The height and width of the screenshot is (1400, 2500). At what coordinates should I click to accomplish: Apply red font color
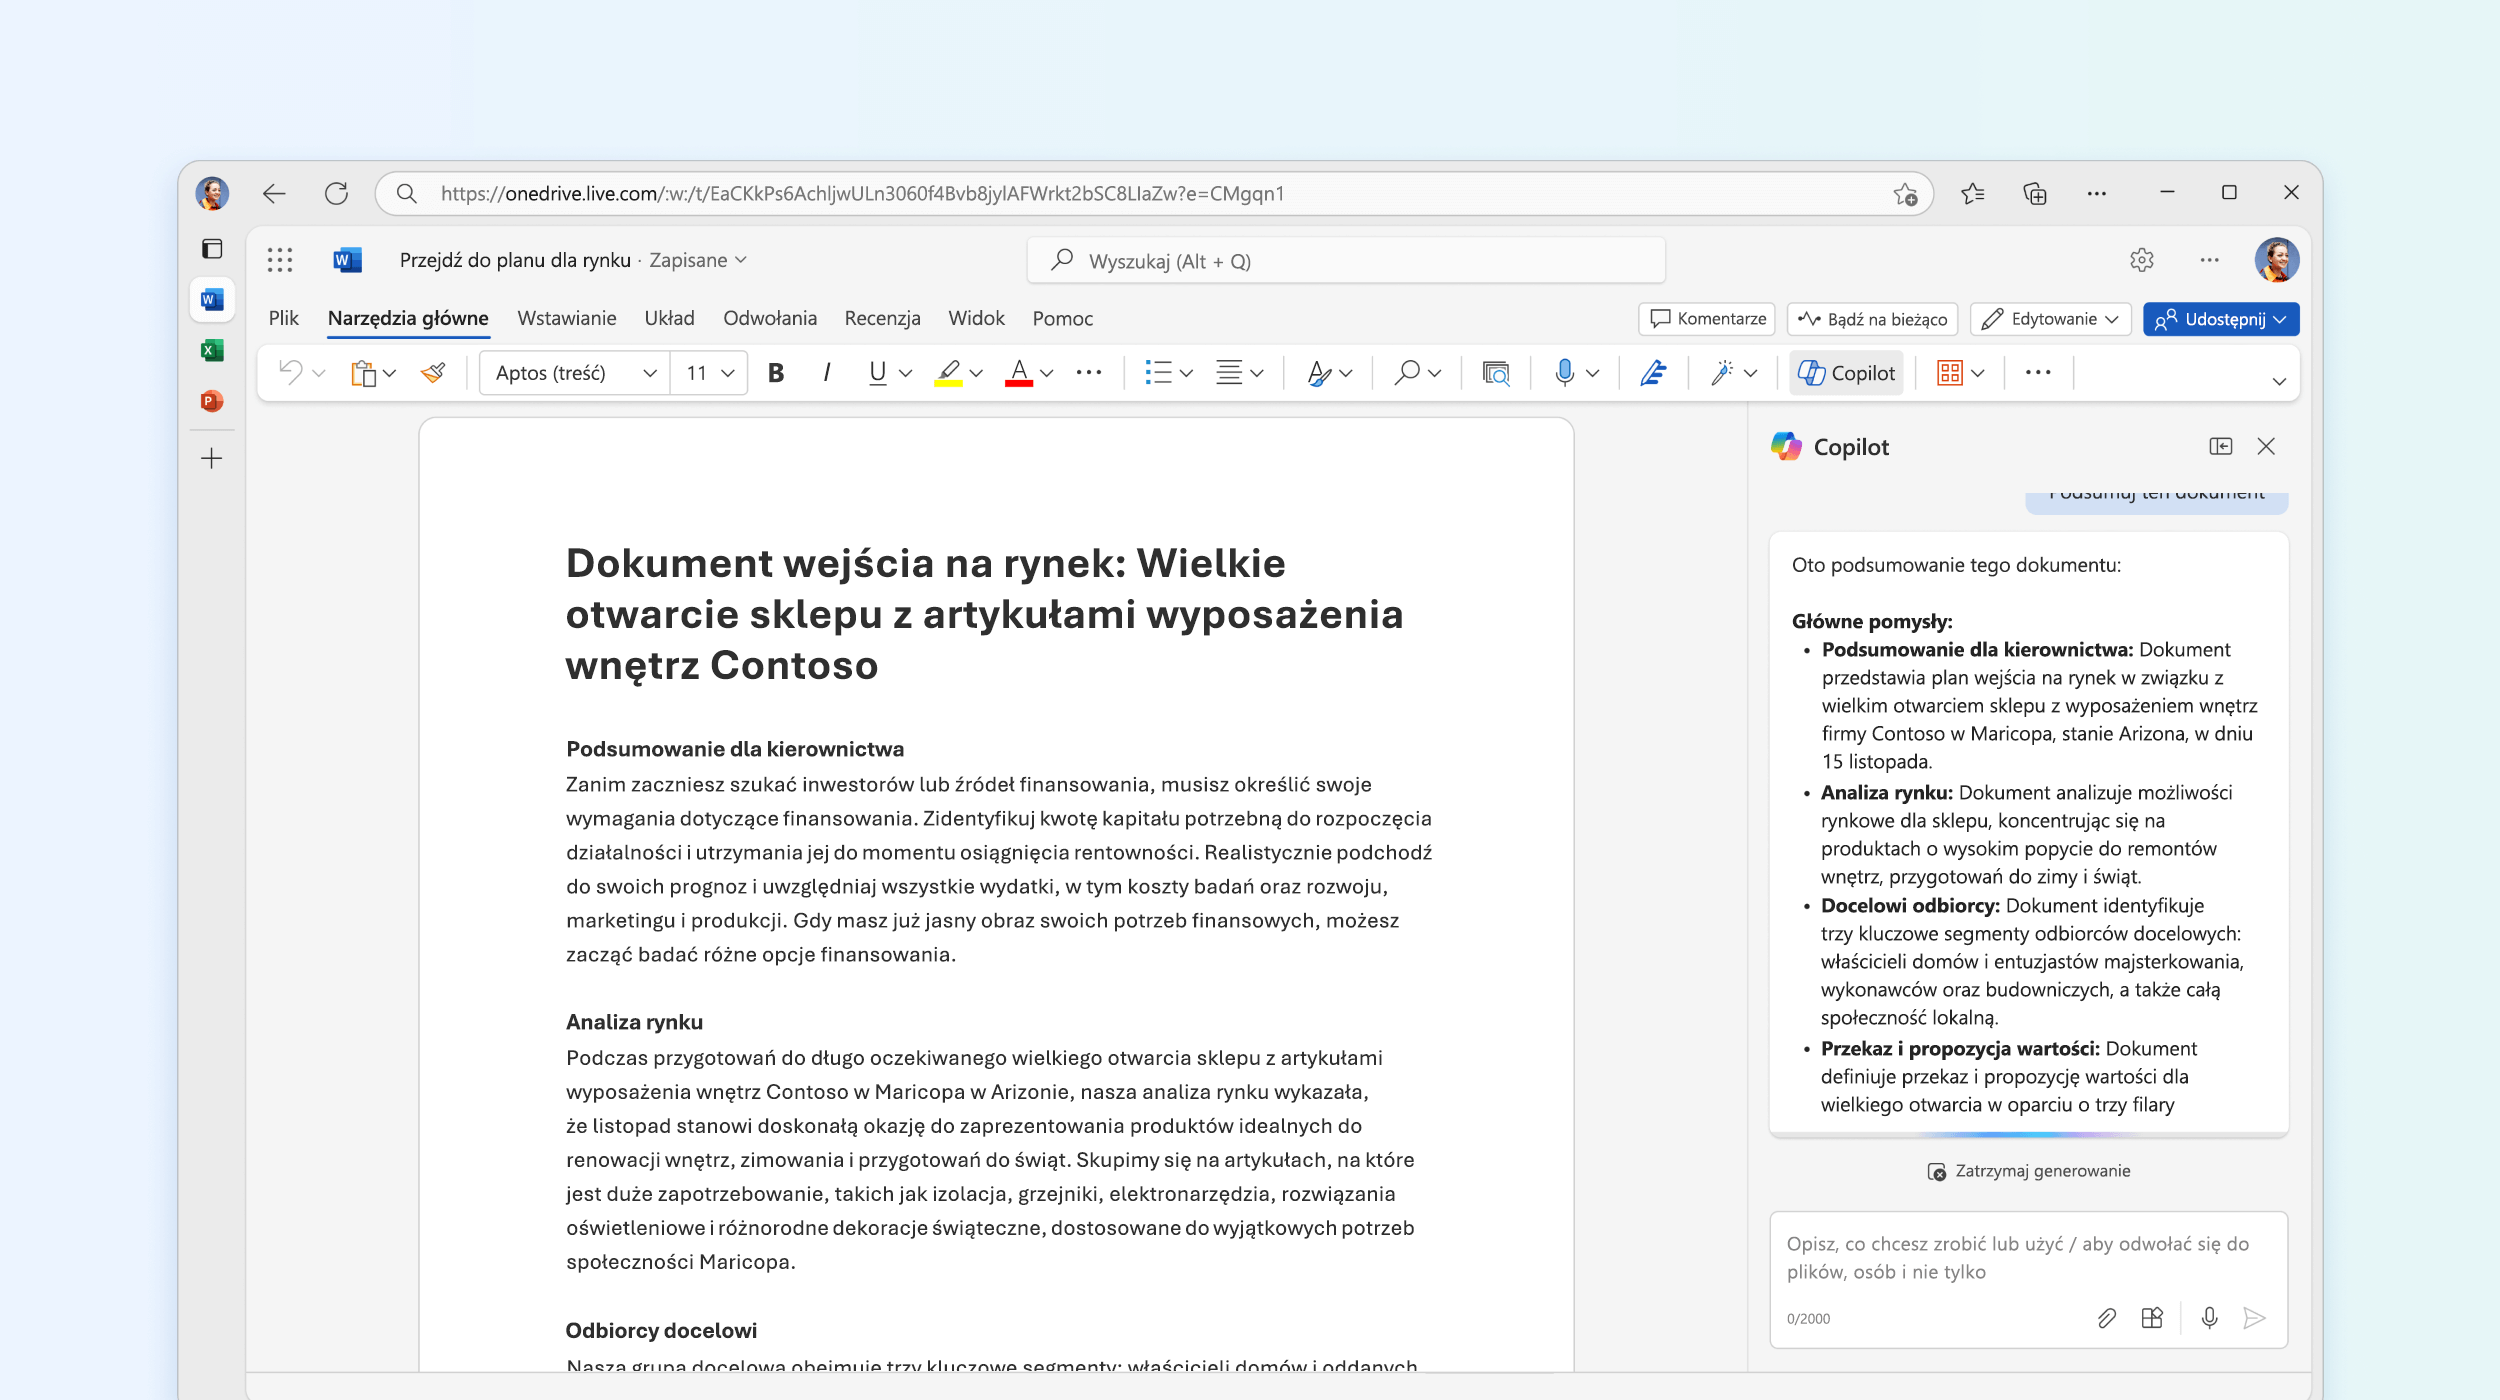(x=1018, y=373)
